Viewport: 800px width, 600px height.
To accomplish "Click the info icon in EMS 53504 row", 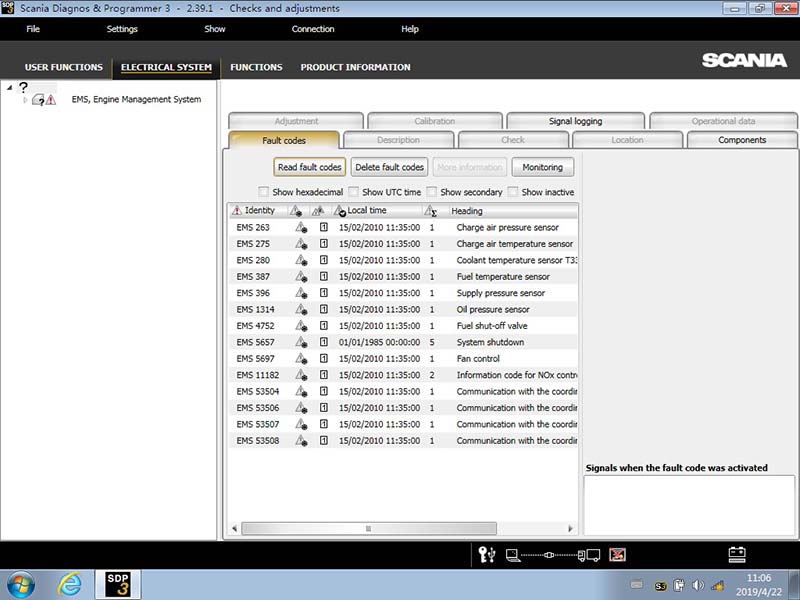I will coord(323,391).
